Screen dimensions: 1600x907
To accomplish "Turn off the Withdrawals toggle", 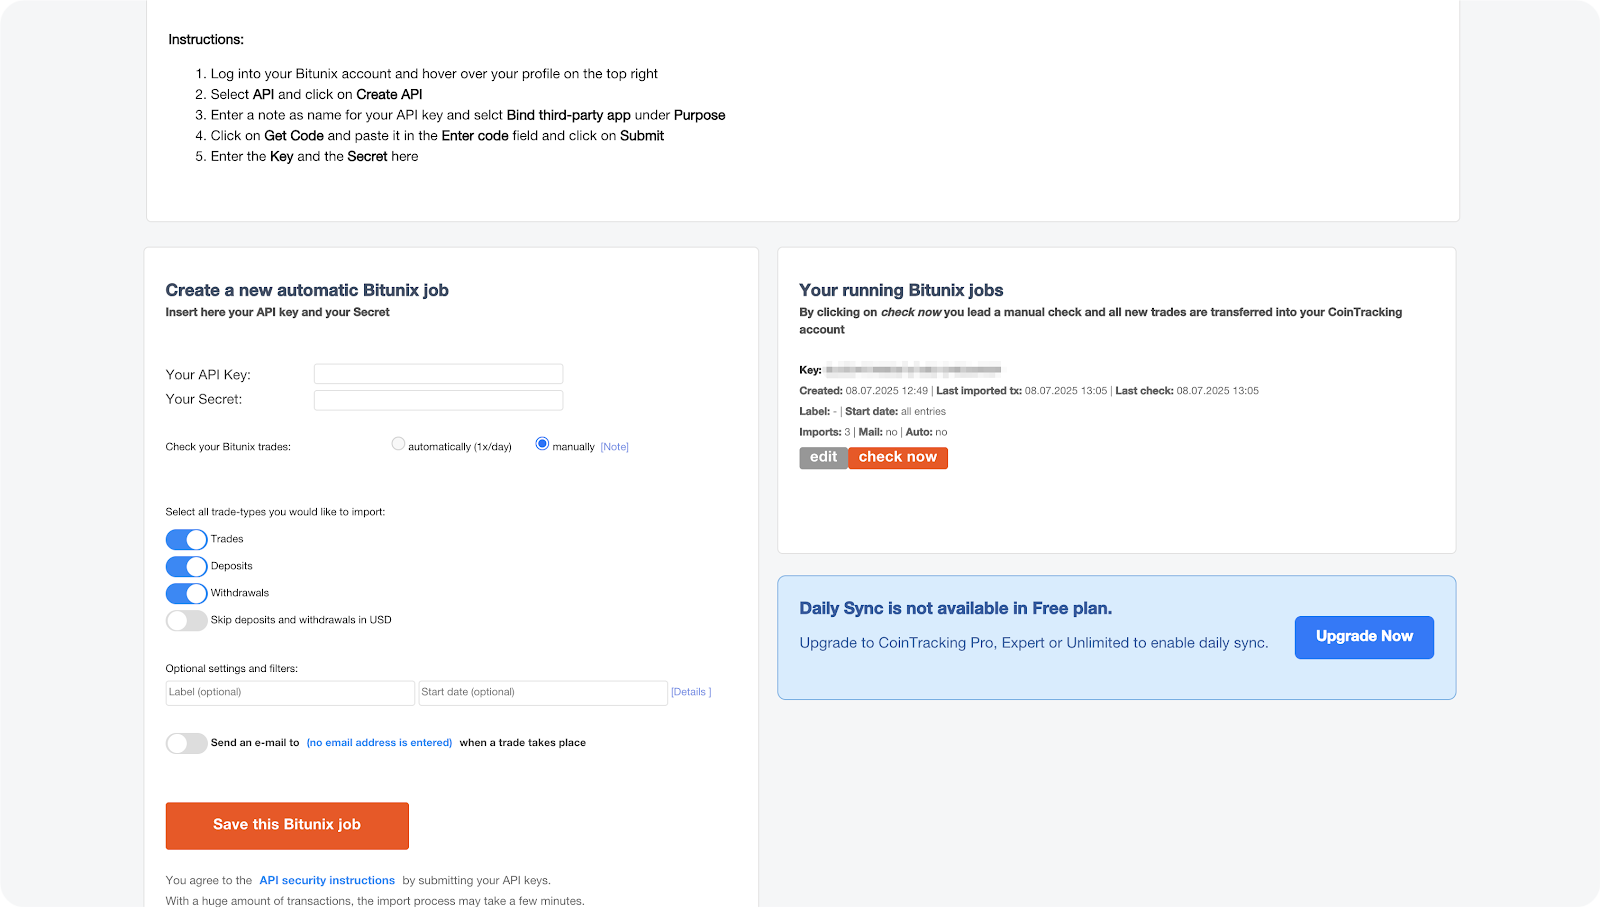I will click(x=186, y=592).
